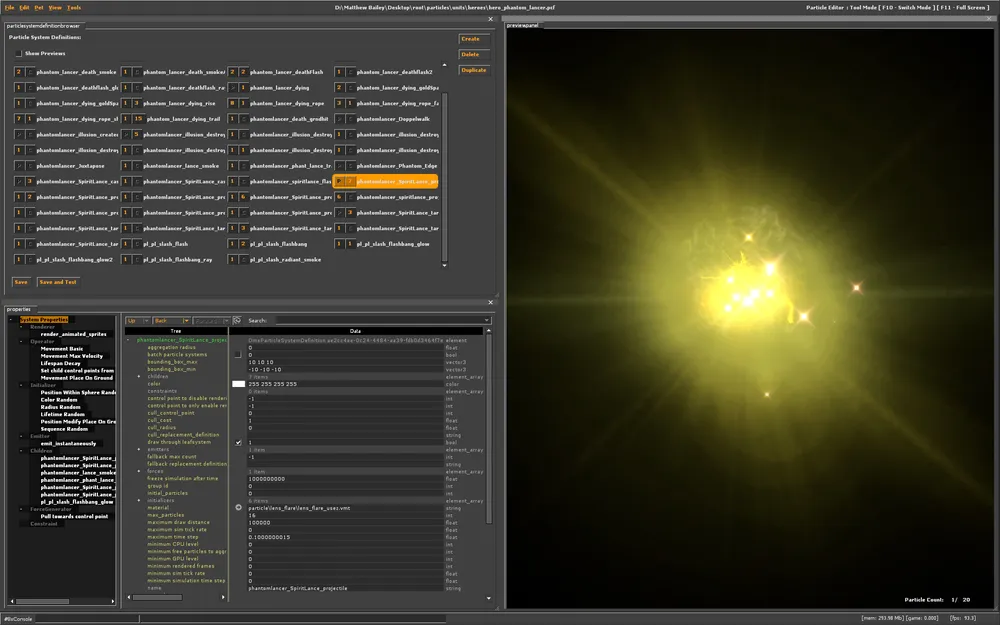Viewport: 1000px width, 625px height.
Task: Open the Tools menu
Action: [x=74, y=7]
